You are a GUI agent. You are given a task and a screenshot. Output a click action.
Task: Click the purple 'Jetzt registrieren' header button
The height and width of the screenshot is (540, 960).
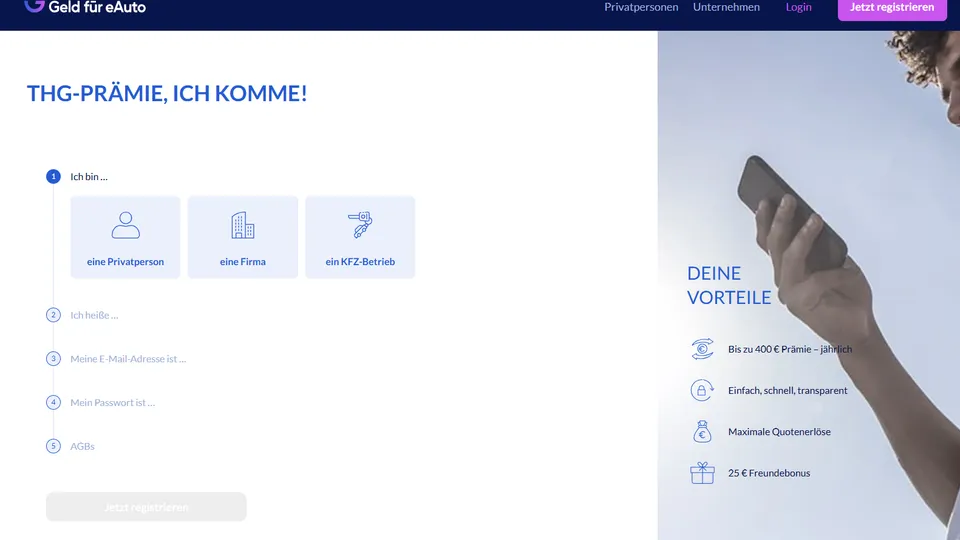pyautogui.click(x=892, y=9)
